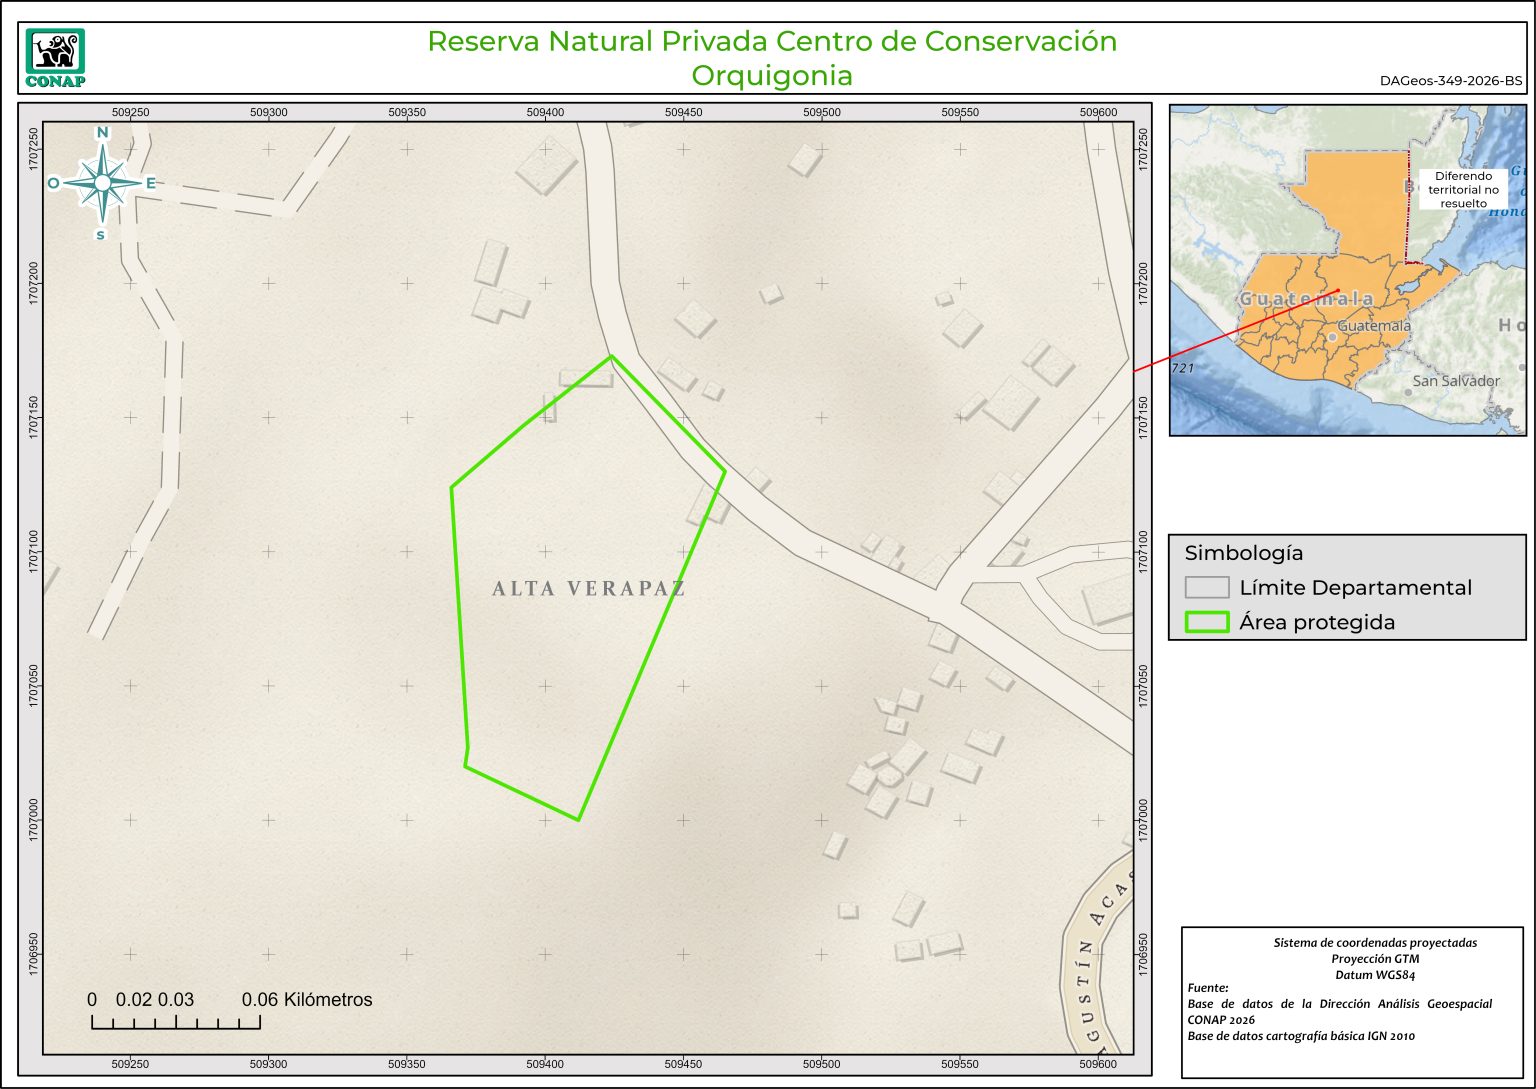Click the Datum WGS84 text
Image resolution: width=1536 pixels, height=1089 pixels.
1374,975
